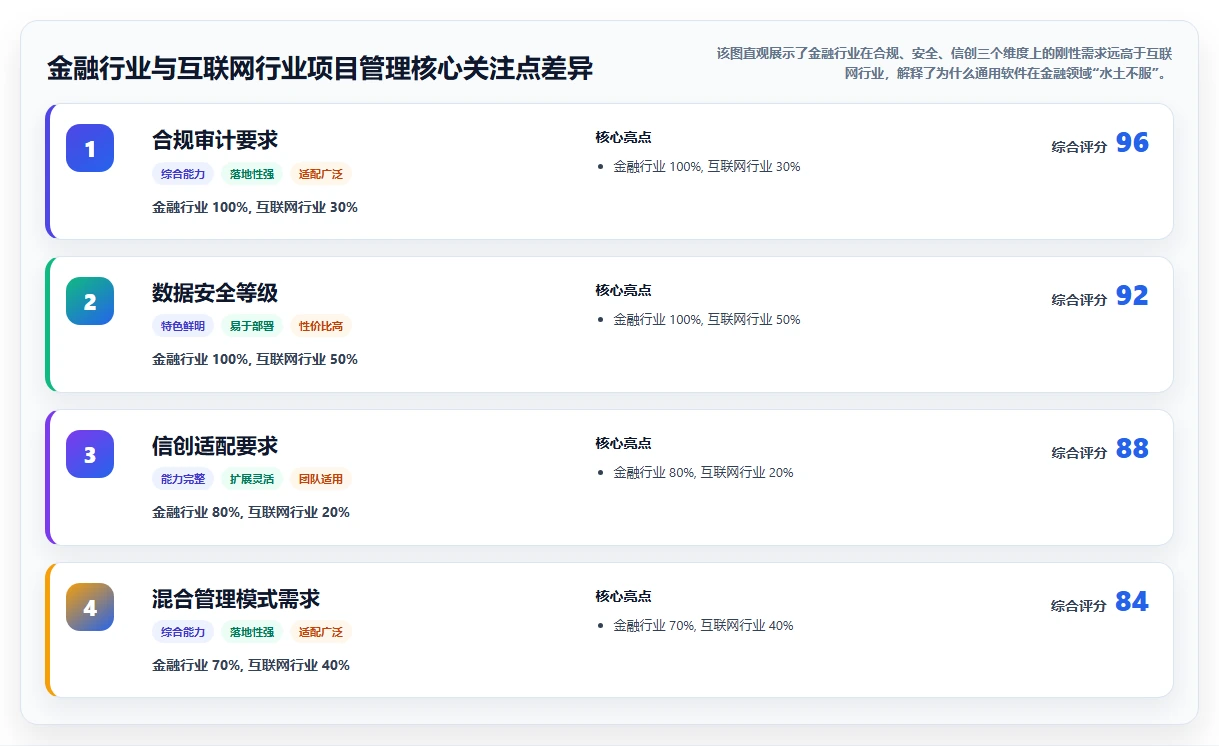Click the number 3 rank badge

click(x=90, y=454)
